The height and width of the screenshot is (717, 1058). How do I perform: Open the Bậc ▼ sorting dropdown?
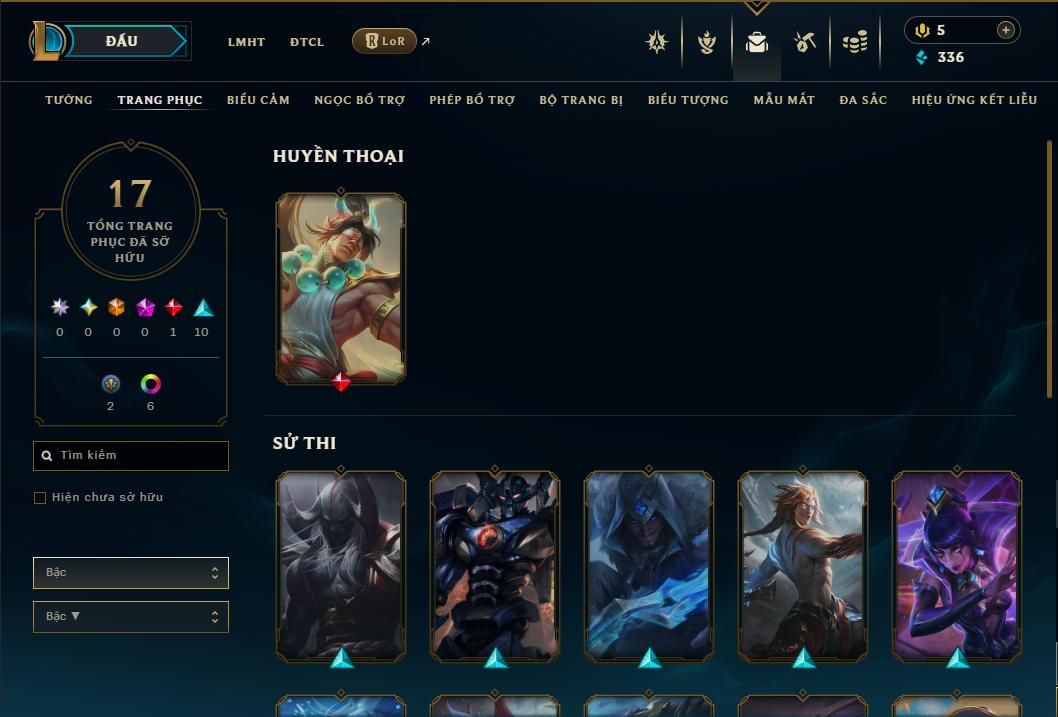[131, 616]
